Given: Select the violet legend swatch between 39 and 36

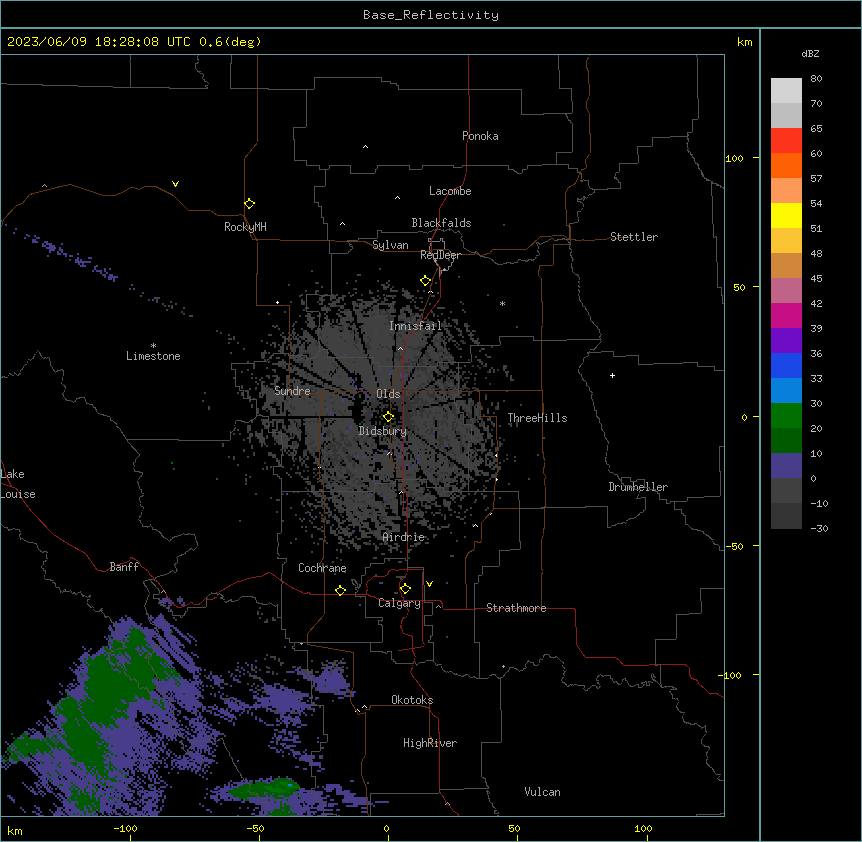Looking at the screenshot, I should (786, 341).
